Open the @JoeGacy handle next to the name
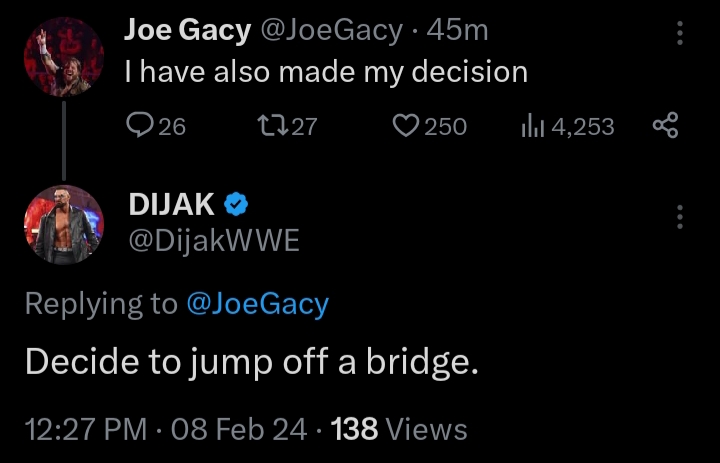 (x=330, y=31)
